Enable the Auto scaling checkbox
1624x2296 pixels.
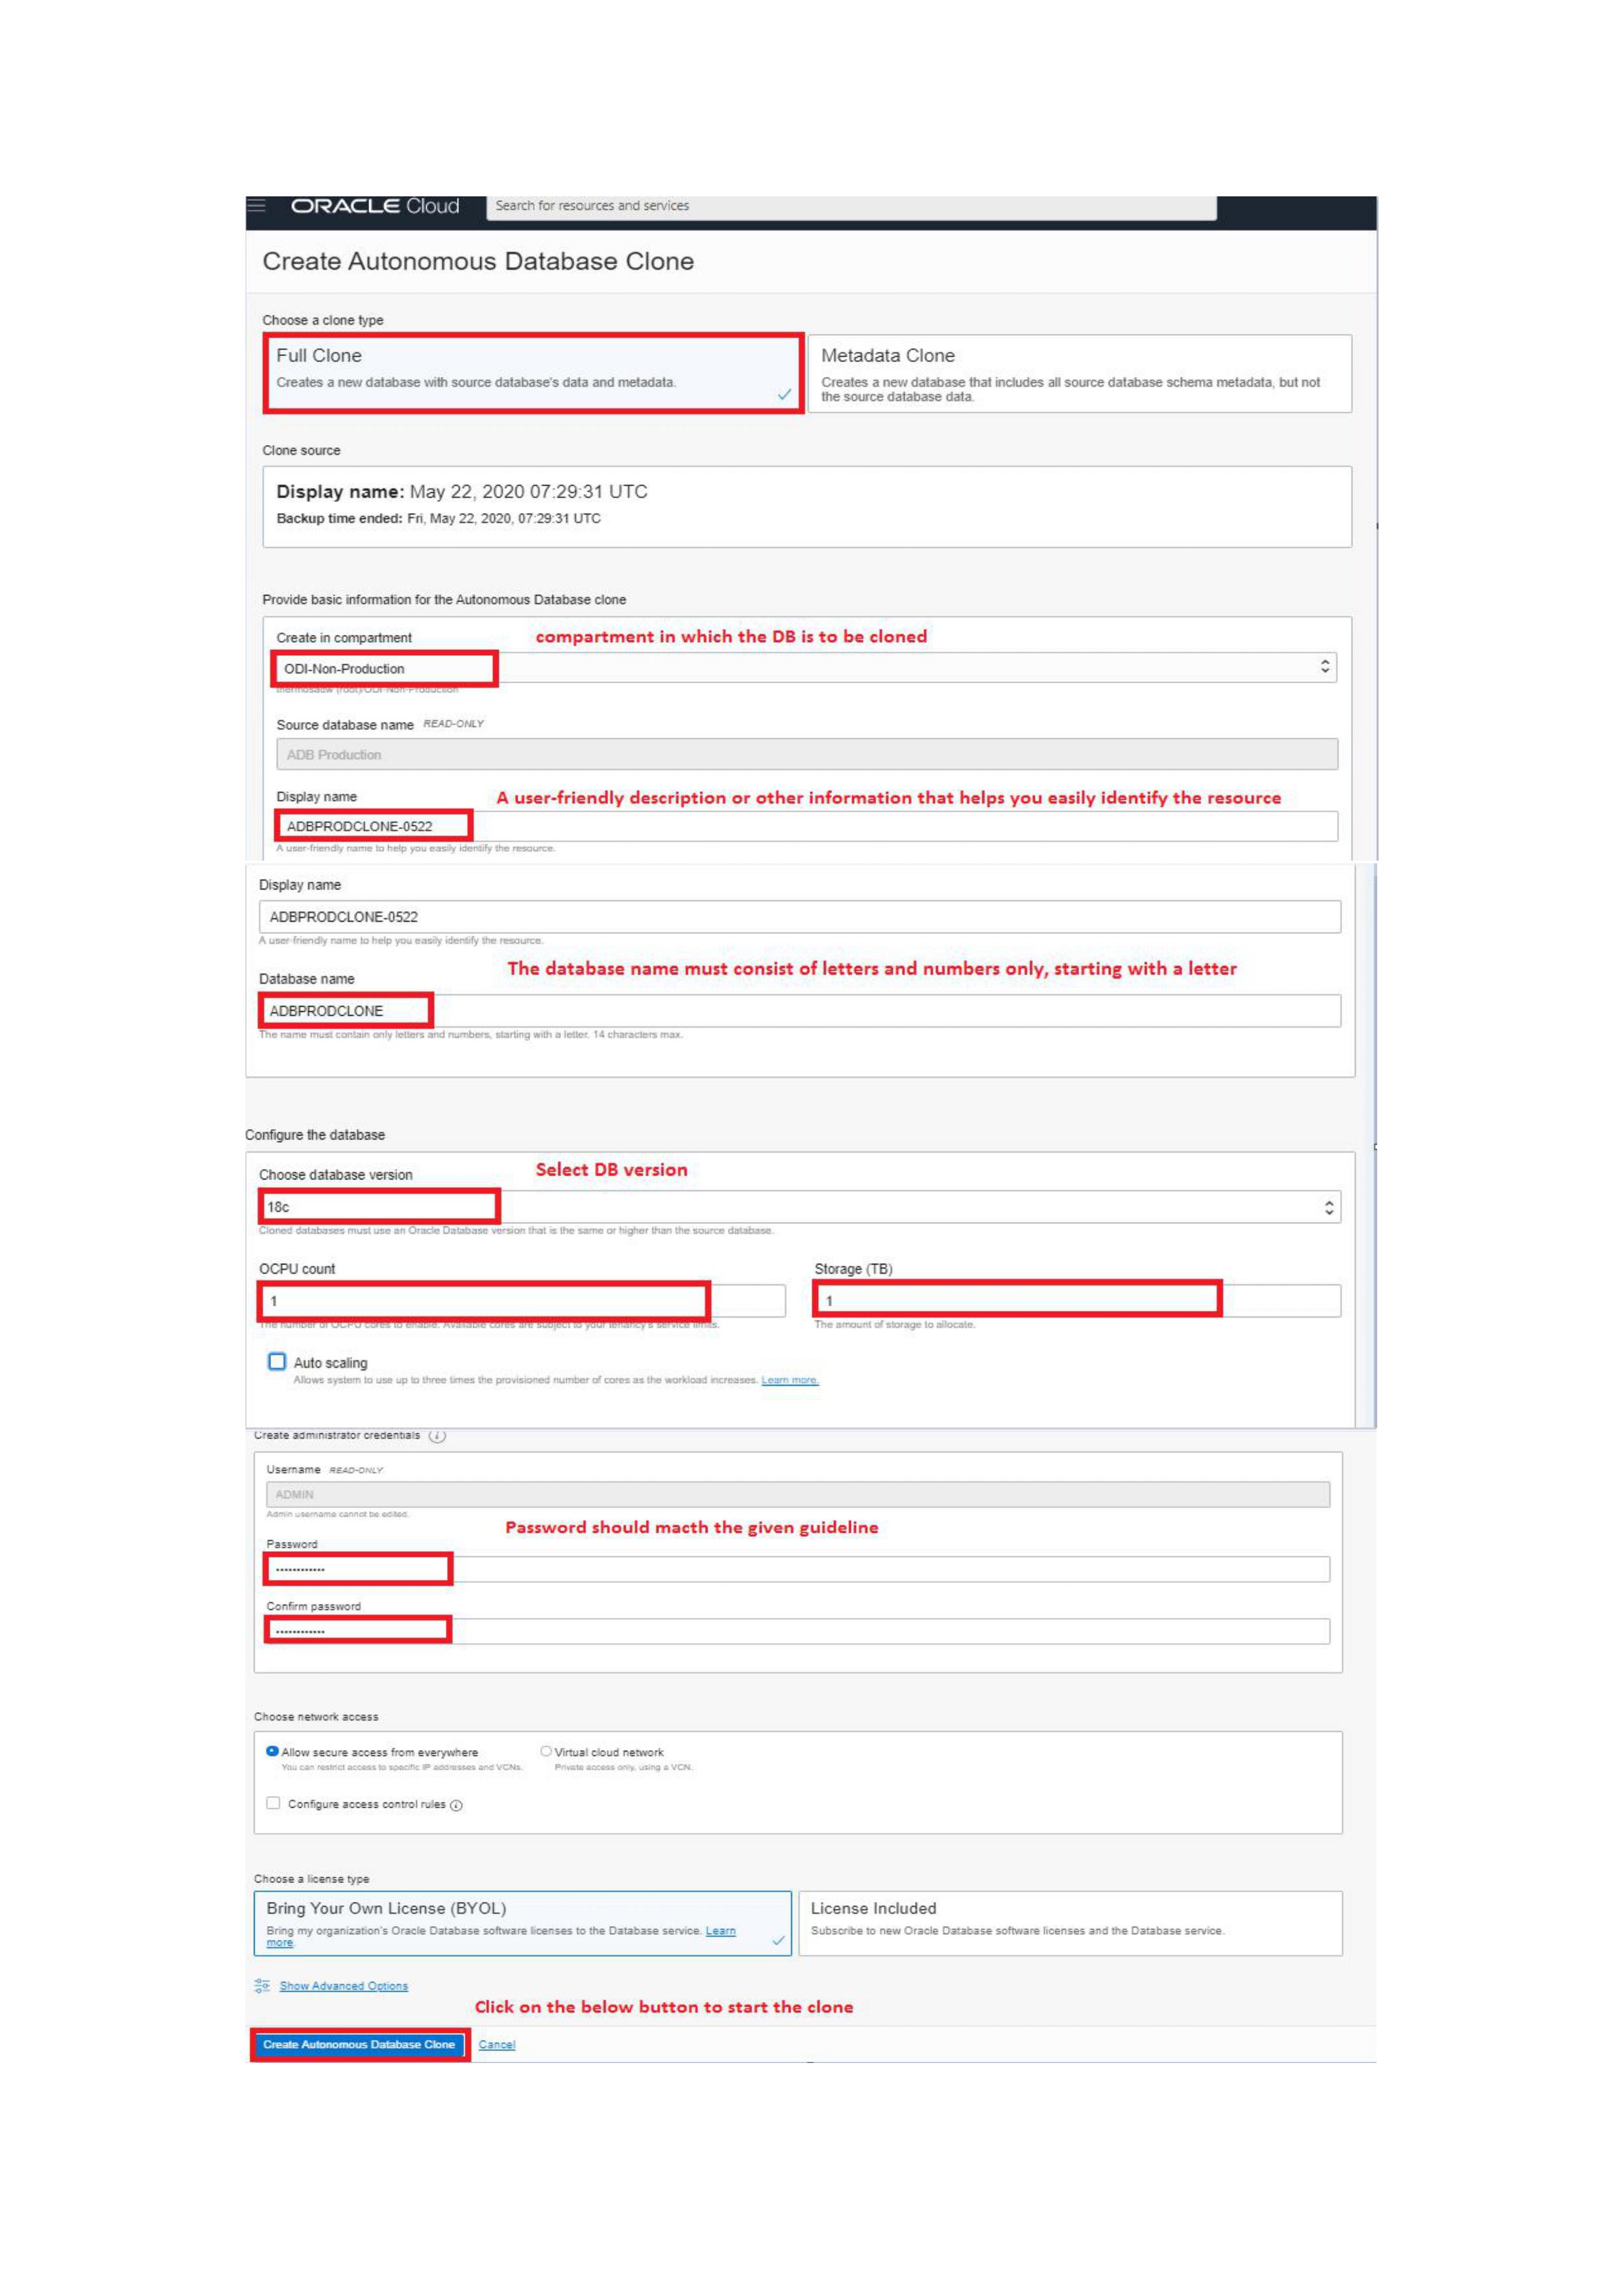click(277, 1362)
